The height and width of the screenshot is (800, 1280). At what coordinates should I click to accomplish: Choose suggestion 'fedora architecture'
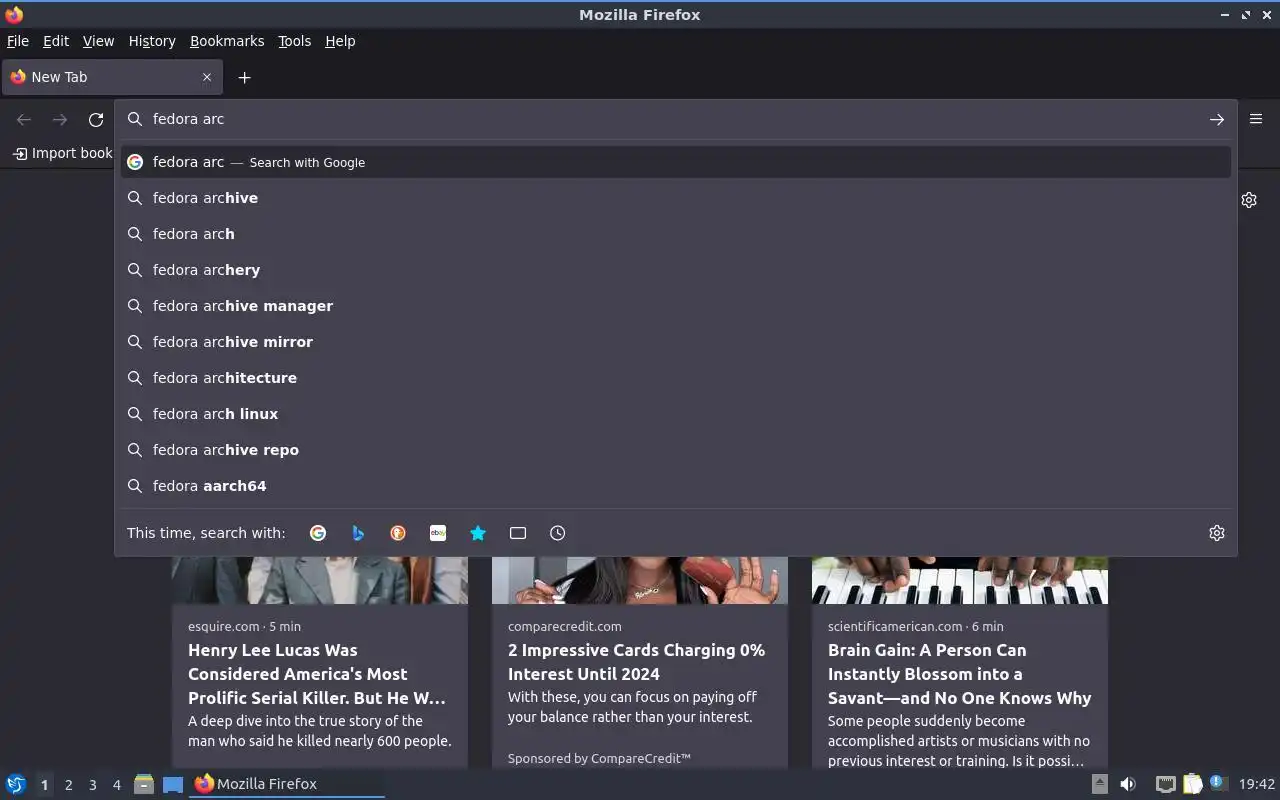pyautogui.click(x=676, y=378)
